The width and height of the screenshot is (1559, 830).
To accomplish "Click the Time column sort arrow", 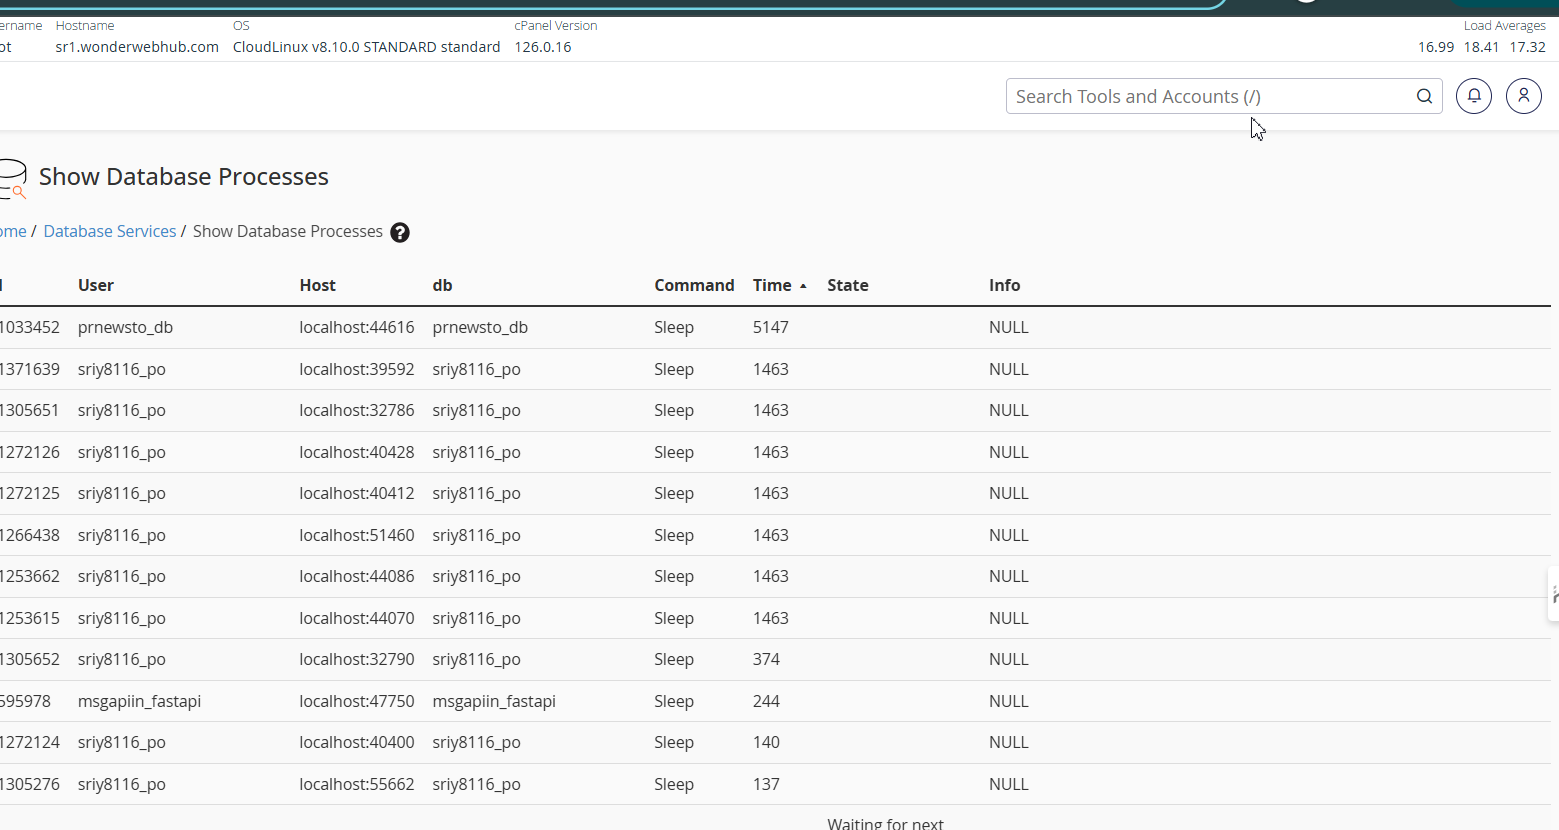I will click(x=803, y=286).
